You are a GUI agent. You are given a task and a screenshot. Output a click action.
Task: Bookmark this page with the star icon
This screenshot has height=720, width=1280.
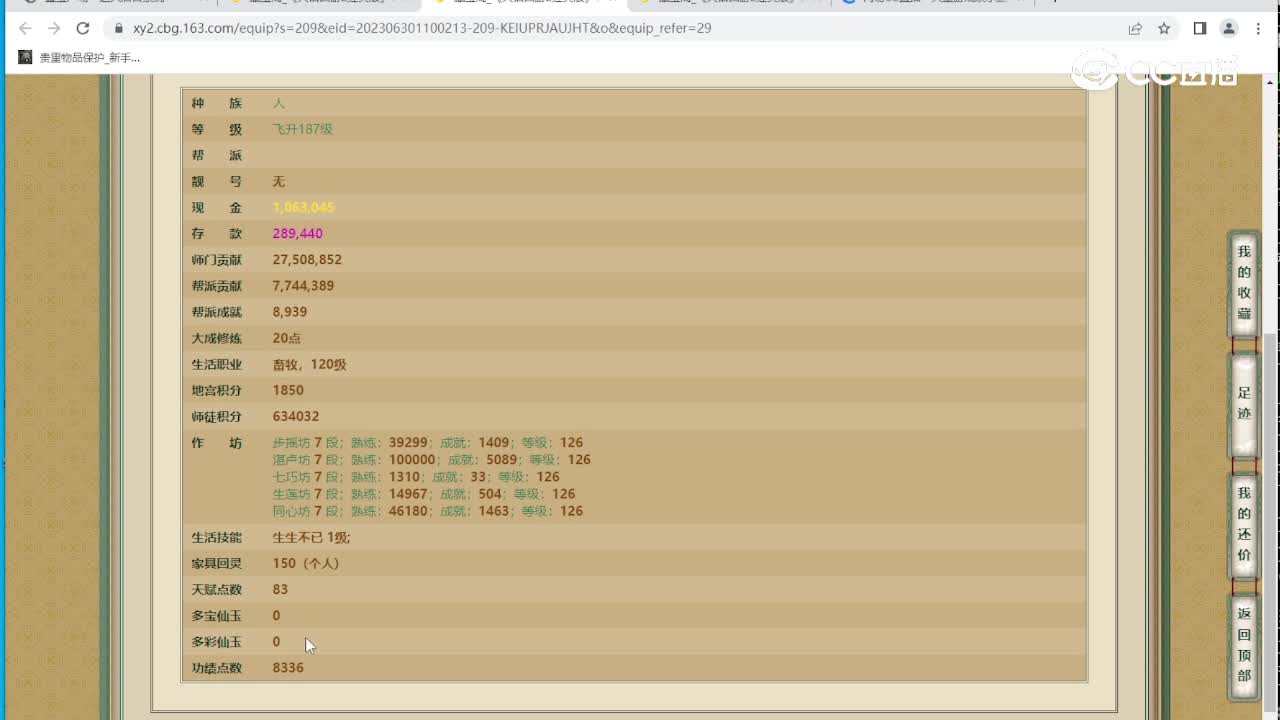1164,28
